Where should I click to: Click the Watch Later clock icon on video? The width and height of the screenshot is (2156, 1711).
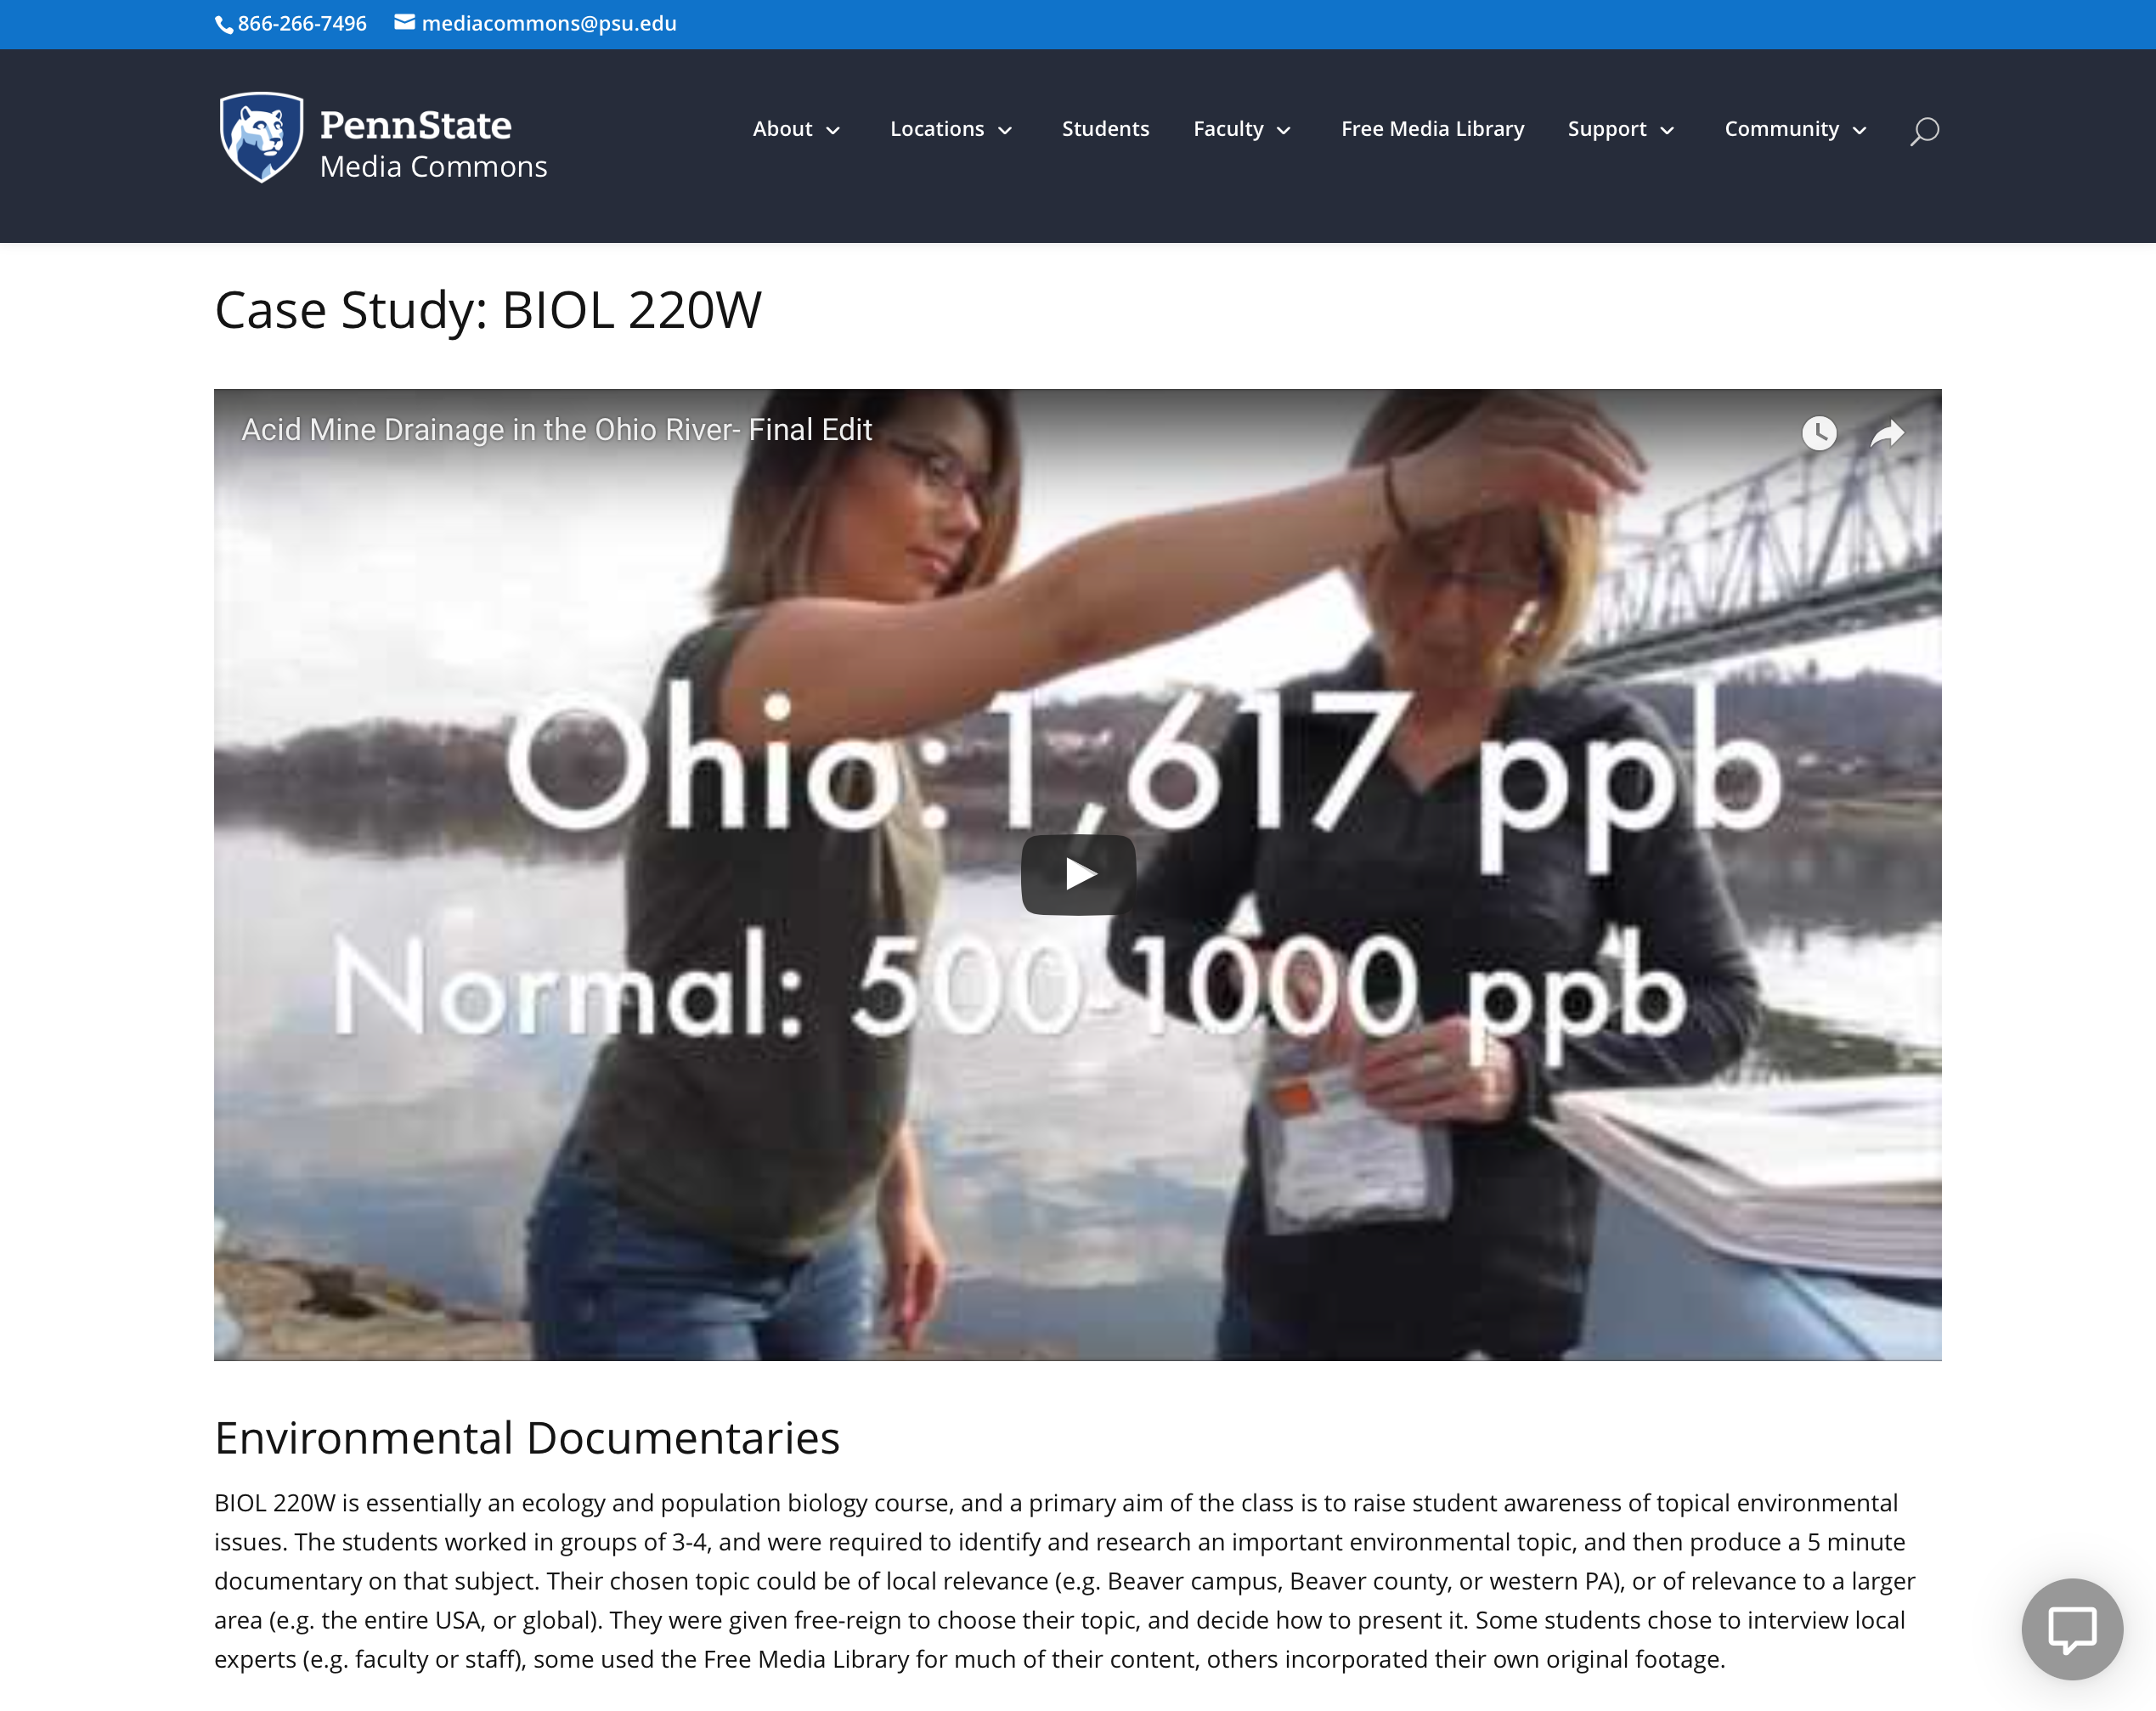(x=1819, y=433)
